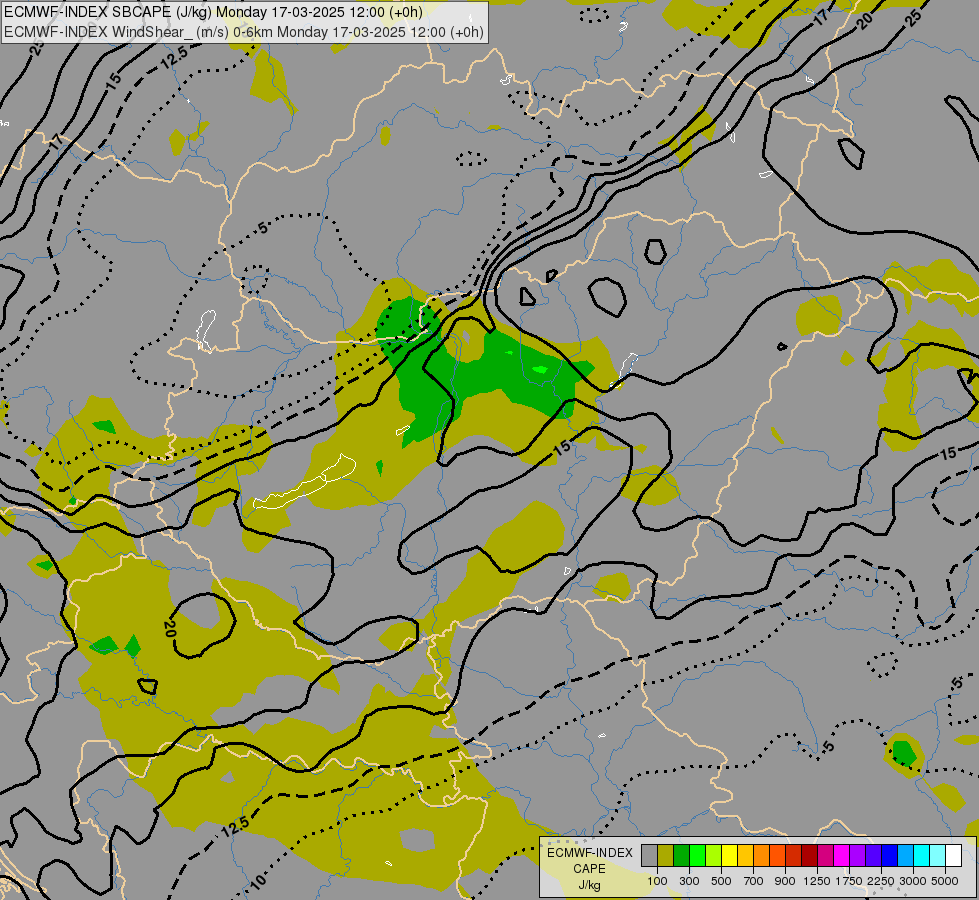Click the legend value 500
The height and width of the screenshot is (900, 979).
click(x=721, y=881)
